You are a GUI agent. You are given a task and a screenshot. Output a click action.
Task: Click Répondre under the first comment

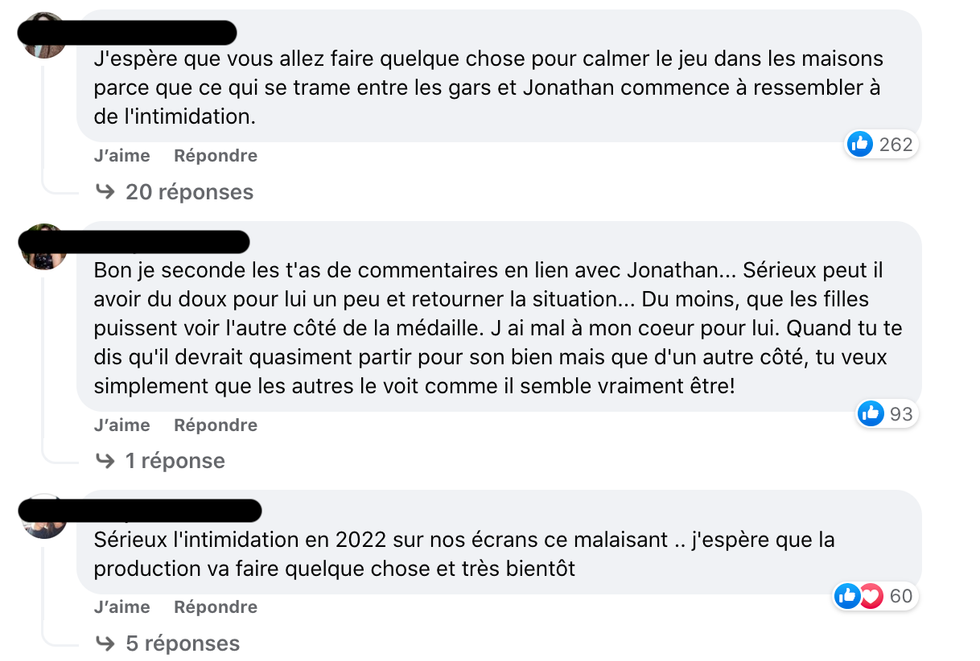215,155
